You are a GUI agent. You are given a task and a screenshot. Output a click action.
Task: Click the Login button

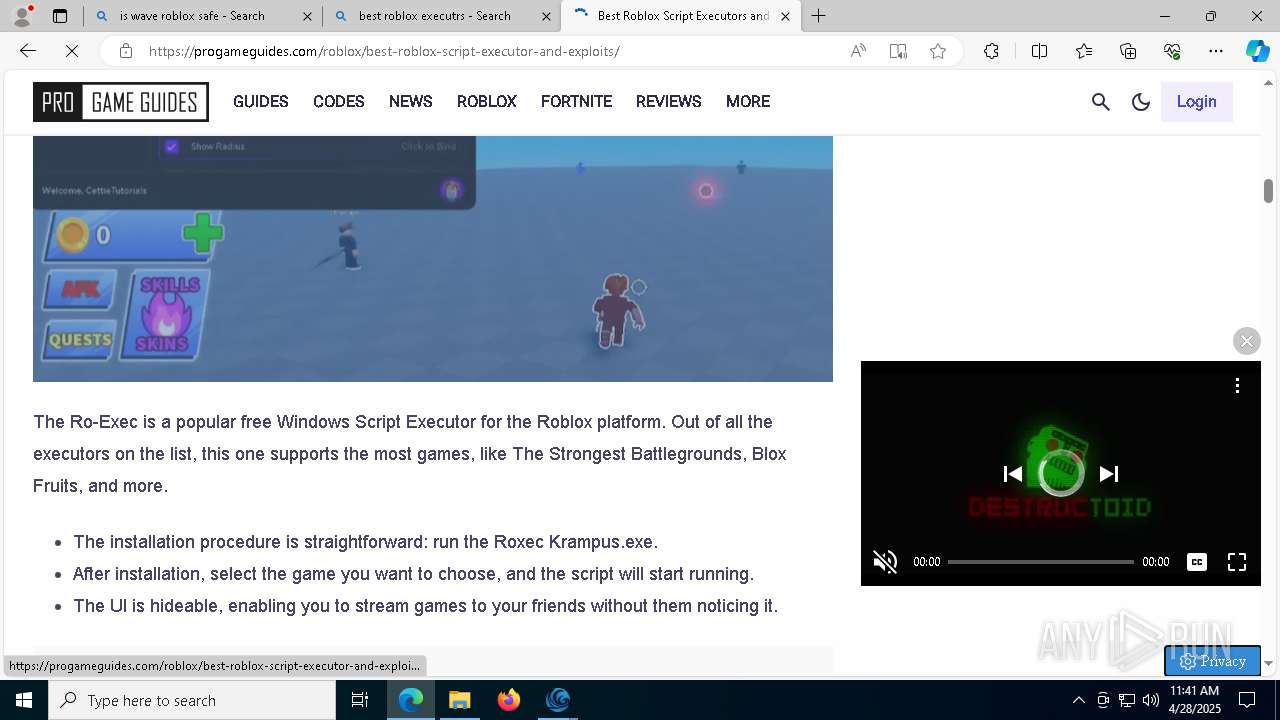click(x=1196, y=102)
